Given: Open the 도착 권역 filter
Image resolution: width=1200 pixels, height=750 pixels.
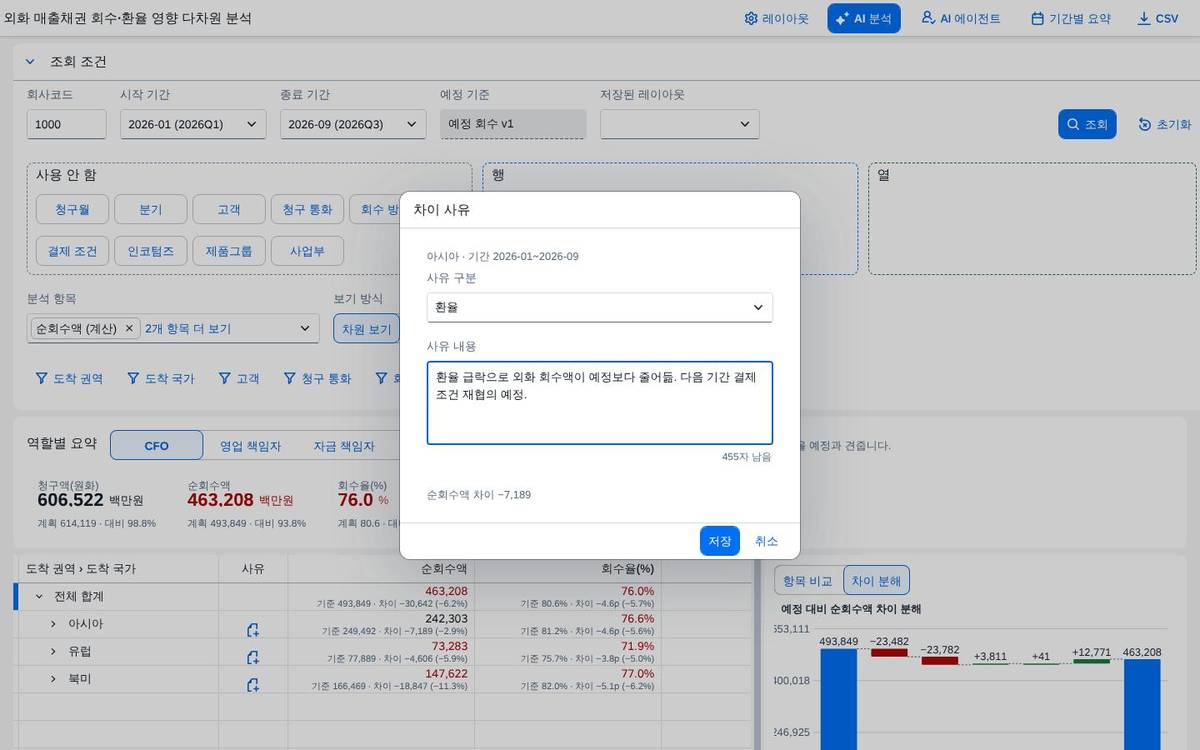Looking at the screenshot, I should 69,379.
